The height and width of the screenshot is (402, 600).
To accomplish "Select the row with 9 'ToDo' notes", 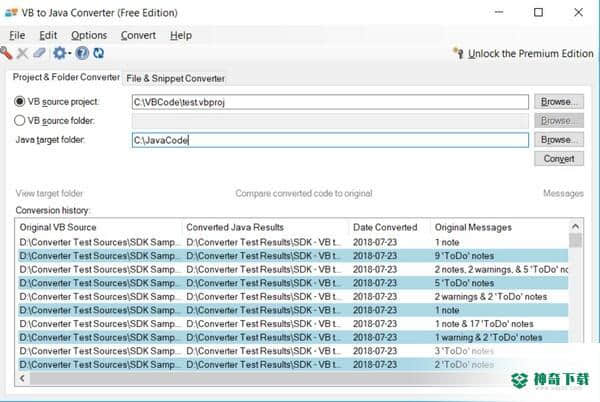I will coord(293,256).
